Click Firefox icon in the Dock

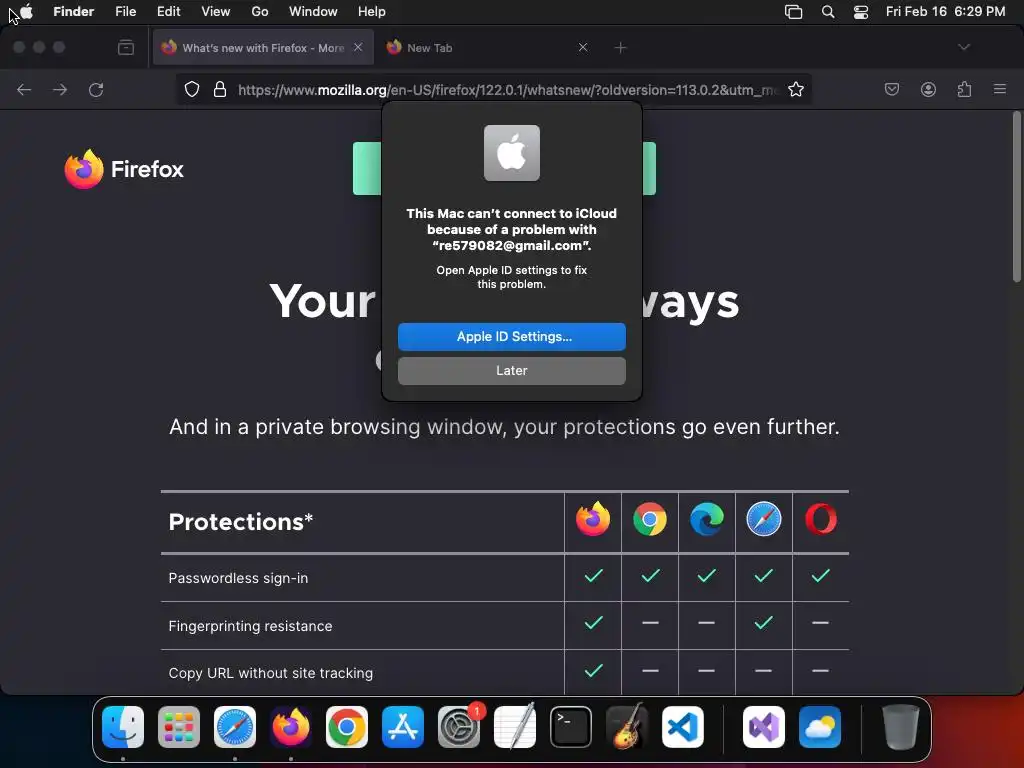pyautogui.click(x=291, y=727)
